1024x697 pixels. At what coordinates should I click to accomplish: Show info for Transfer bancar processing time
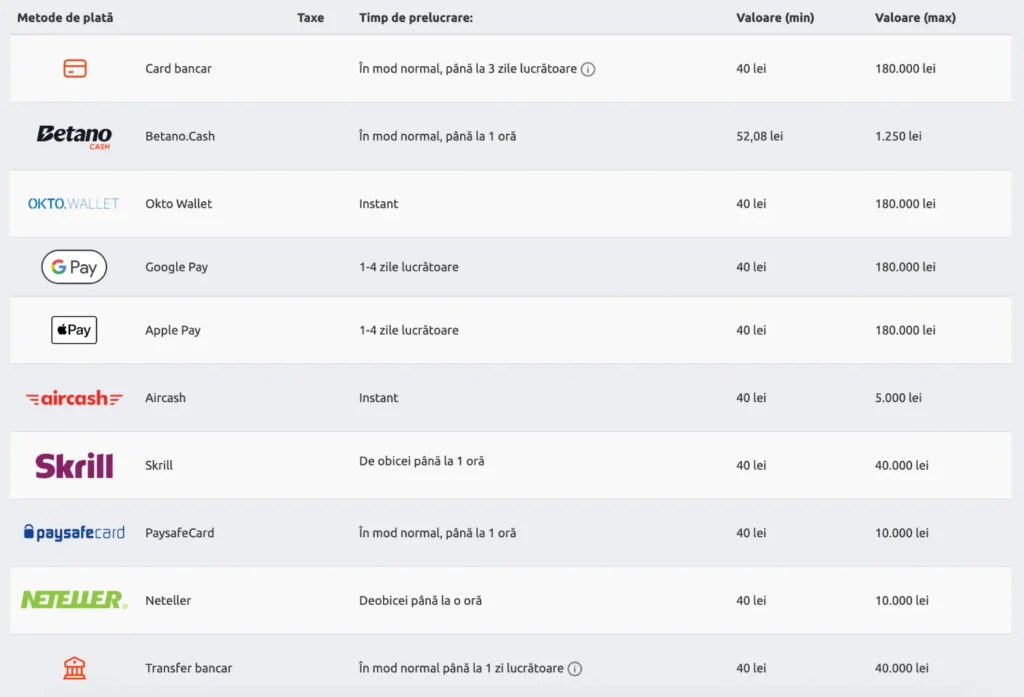click(575, 668)
